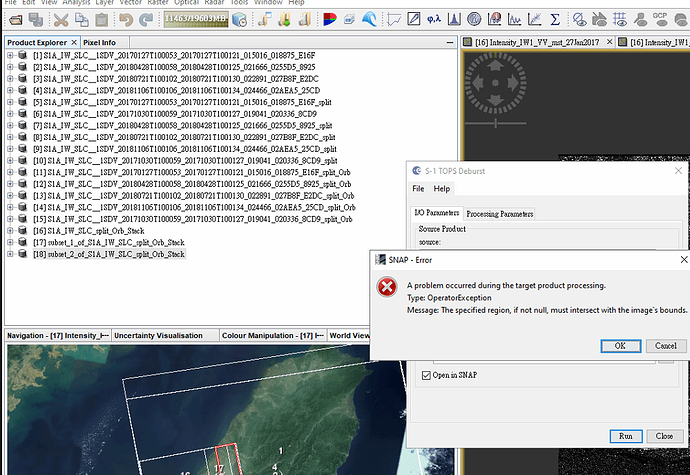
Task: Click the Paste clipboard icon
Action: (x=102, y=20)
